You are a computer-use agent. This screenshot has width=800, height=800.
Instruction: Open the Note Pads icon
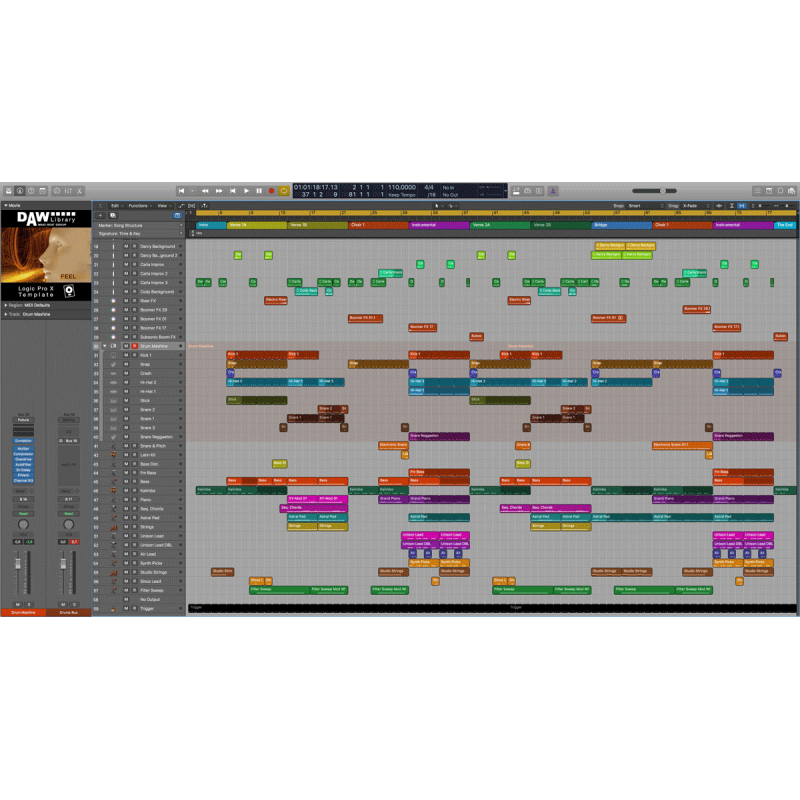(x=769, y=191)
